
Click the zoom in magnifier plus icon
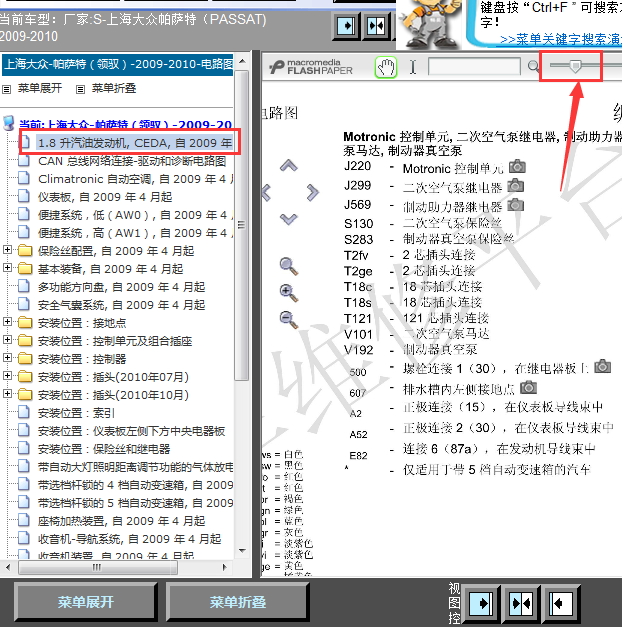click(x=288, y=293)
